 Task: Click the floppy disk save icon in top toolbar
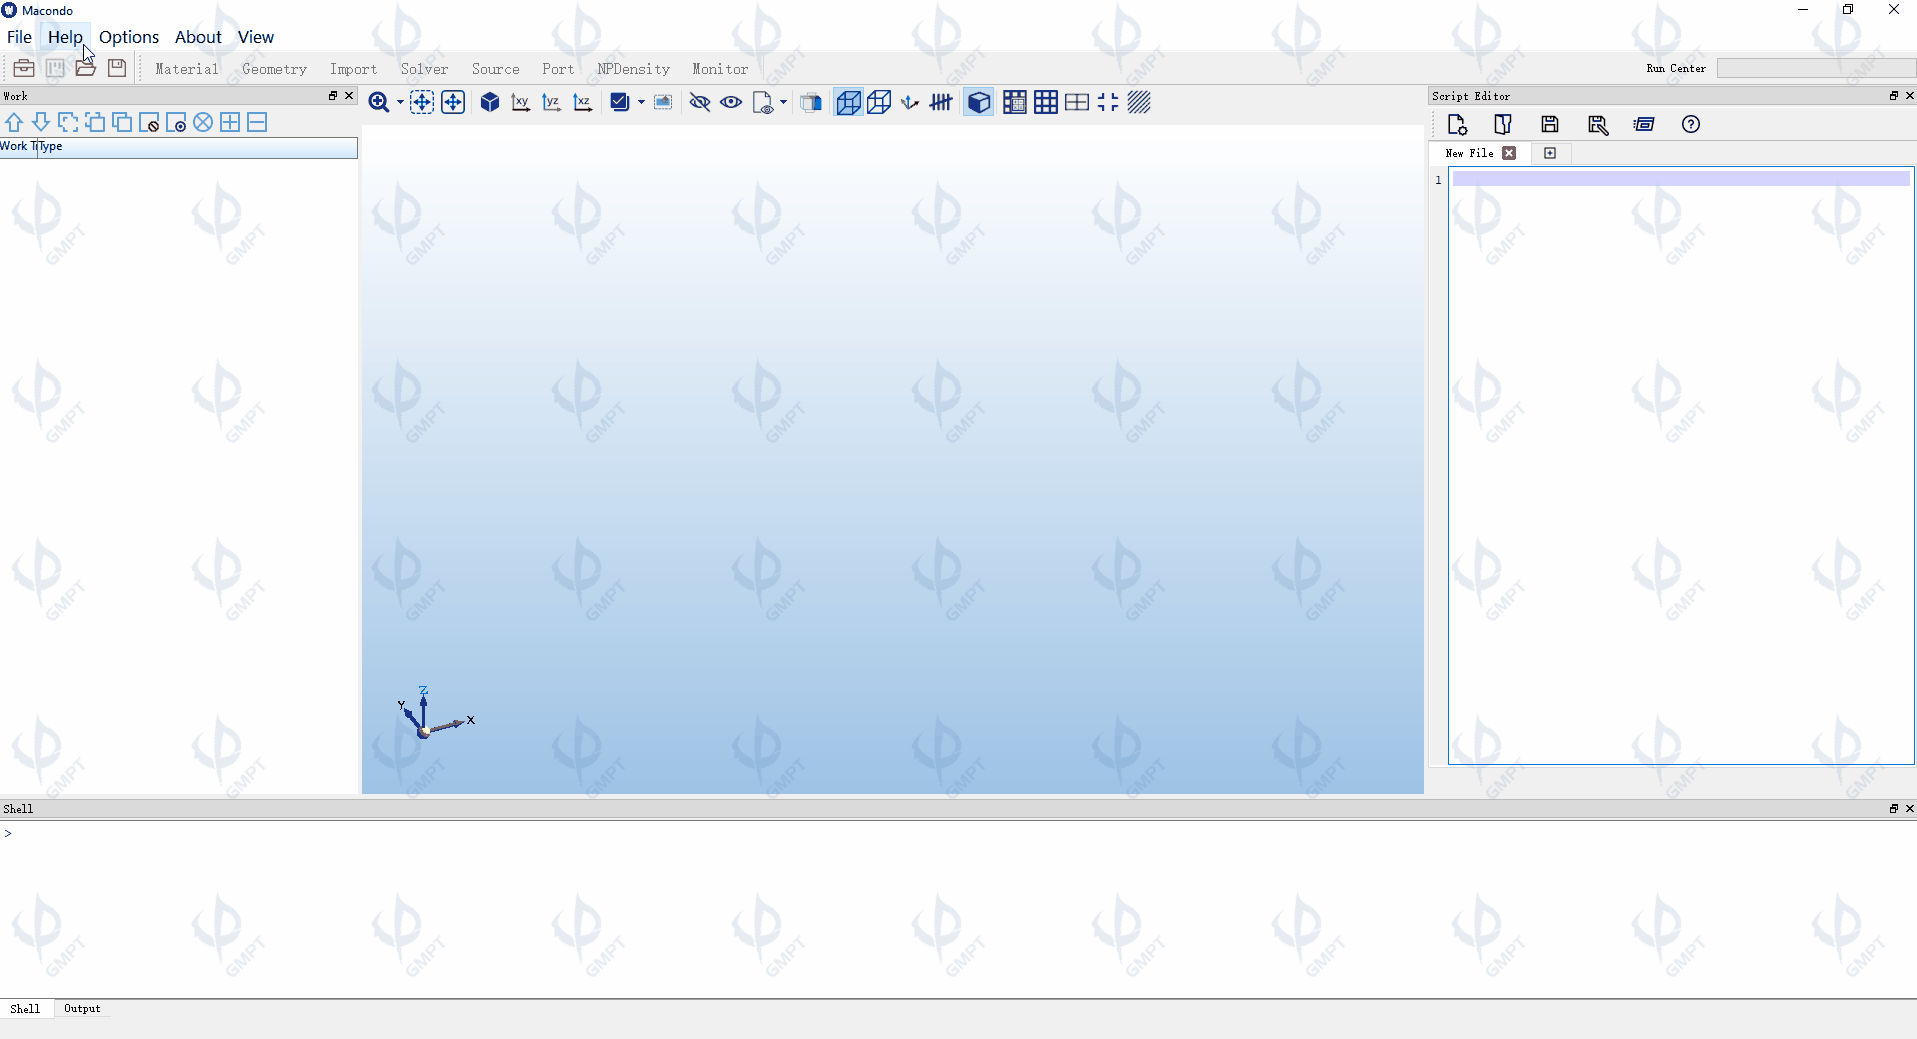click(117, 68)
